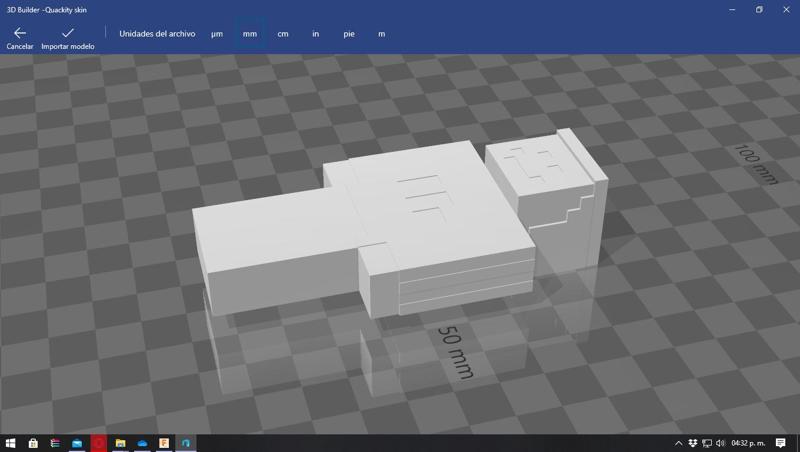Minimize the 3D Builder window
The image size is (800, 452).
(732, 9)
